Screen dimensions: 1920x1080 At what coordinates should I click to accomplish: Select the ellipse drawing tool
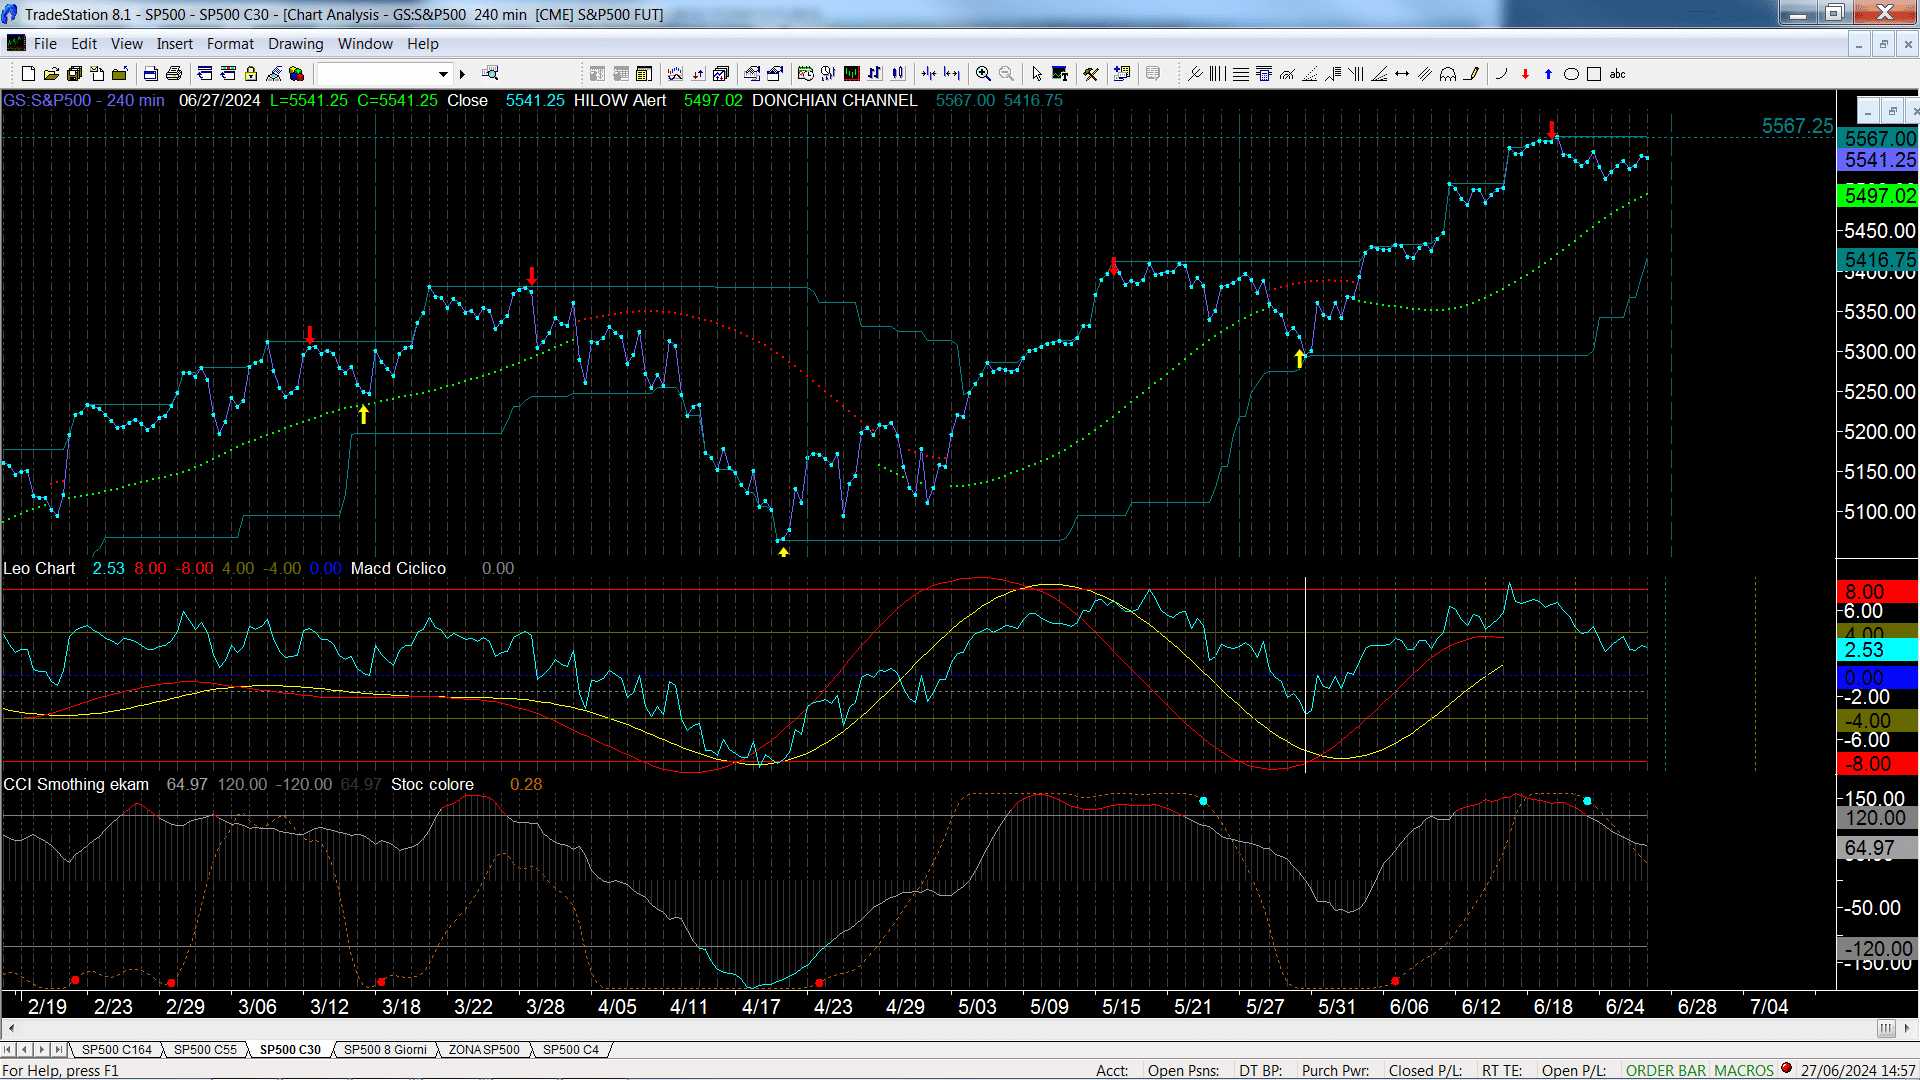point(1571,74)
